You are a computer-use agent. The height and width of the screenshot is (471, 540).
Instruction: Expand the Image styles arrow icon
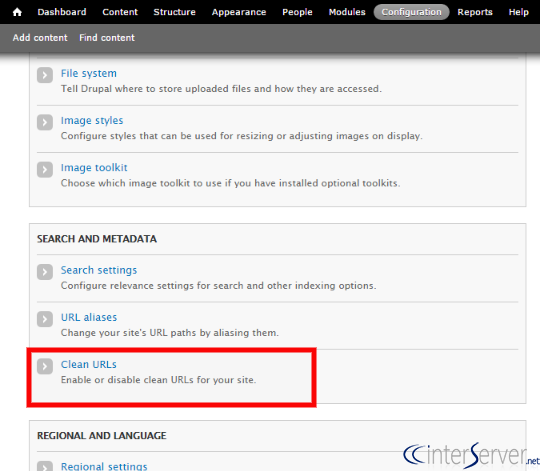click(x=45, y=122)
